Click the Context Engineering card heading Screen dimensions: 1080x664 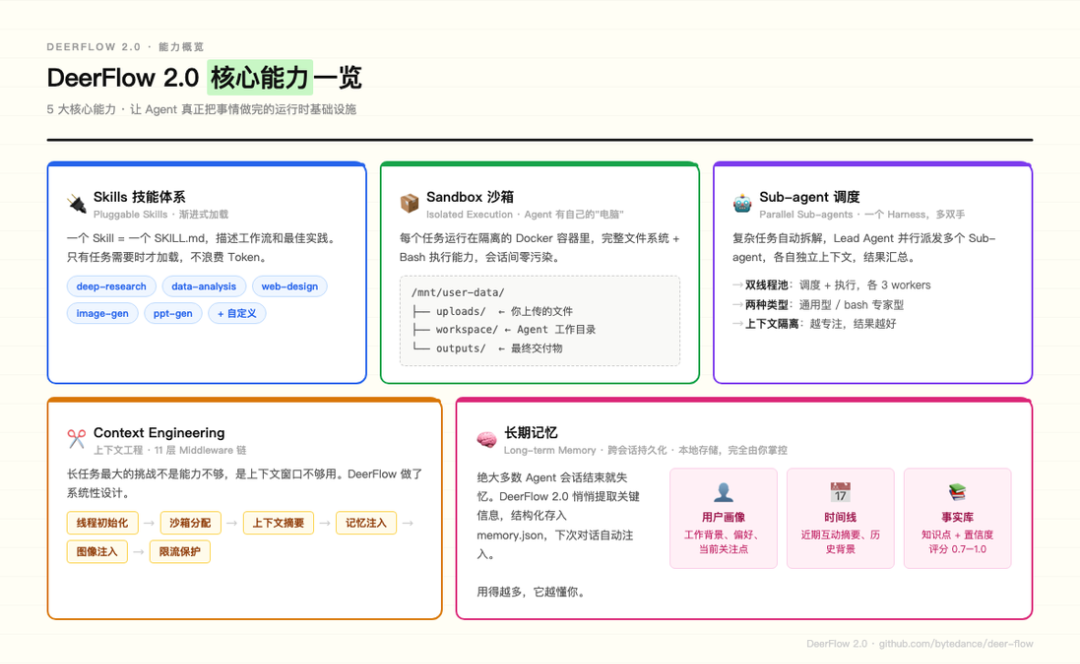coord(159,433)
